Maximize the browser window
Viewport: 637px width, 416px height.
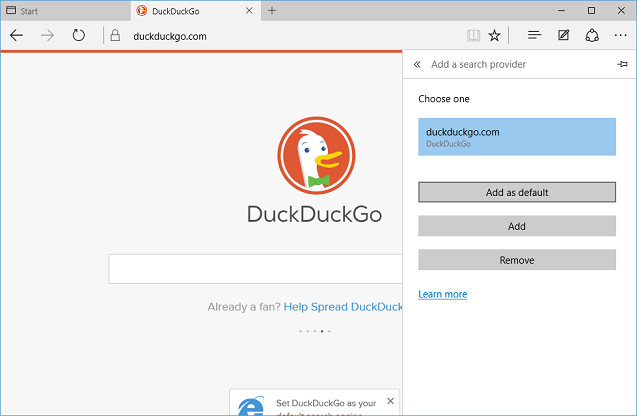[x=592, y=11]
